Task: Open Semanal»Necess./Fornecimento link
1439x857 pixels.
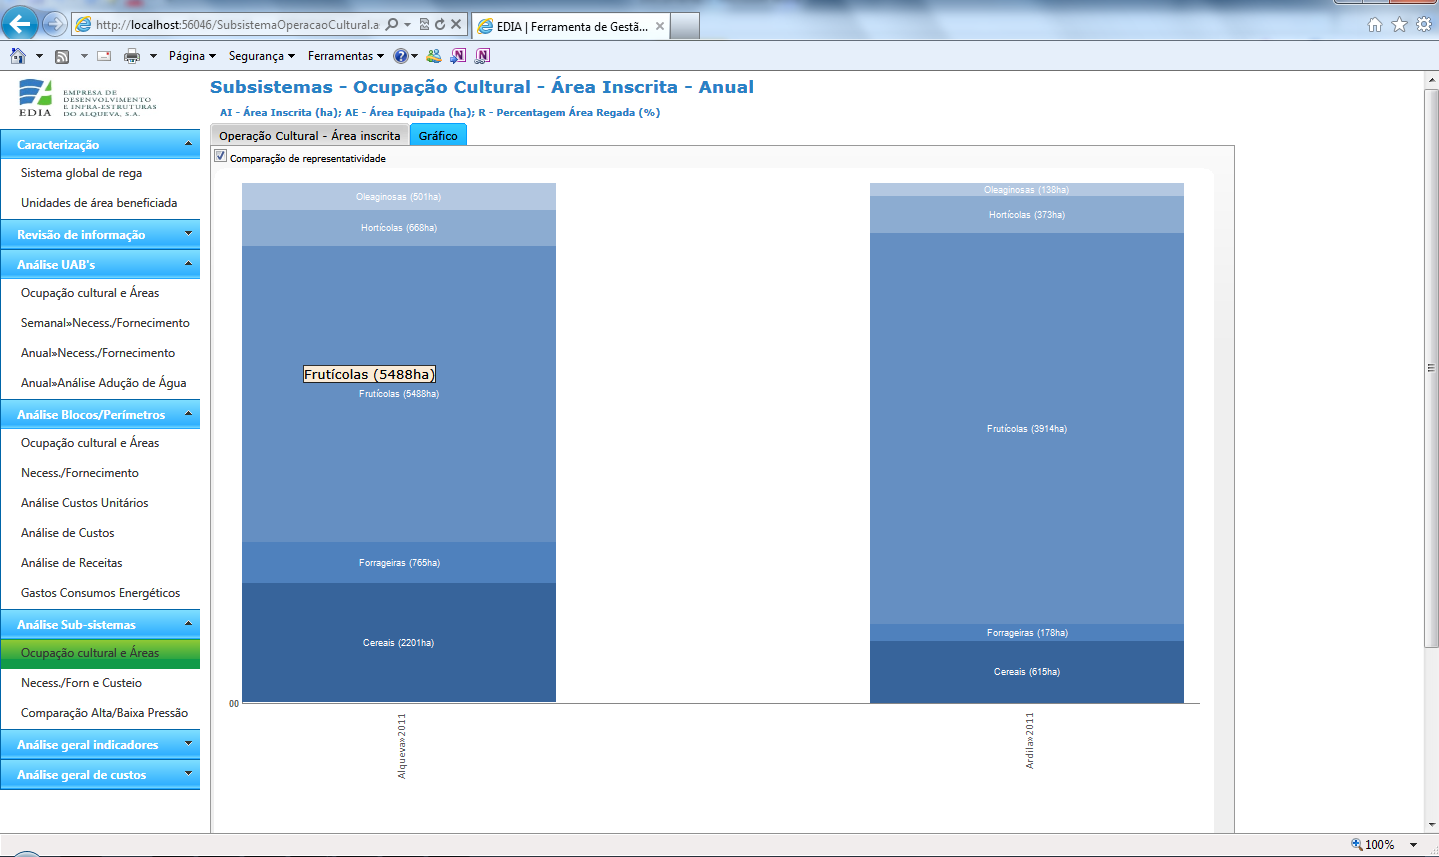Action: click(105, 323)
